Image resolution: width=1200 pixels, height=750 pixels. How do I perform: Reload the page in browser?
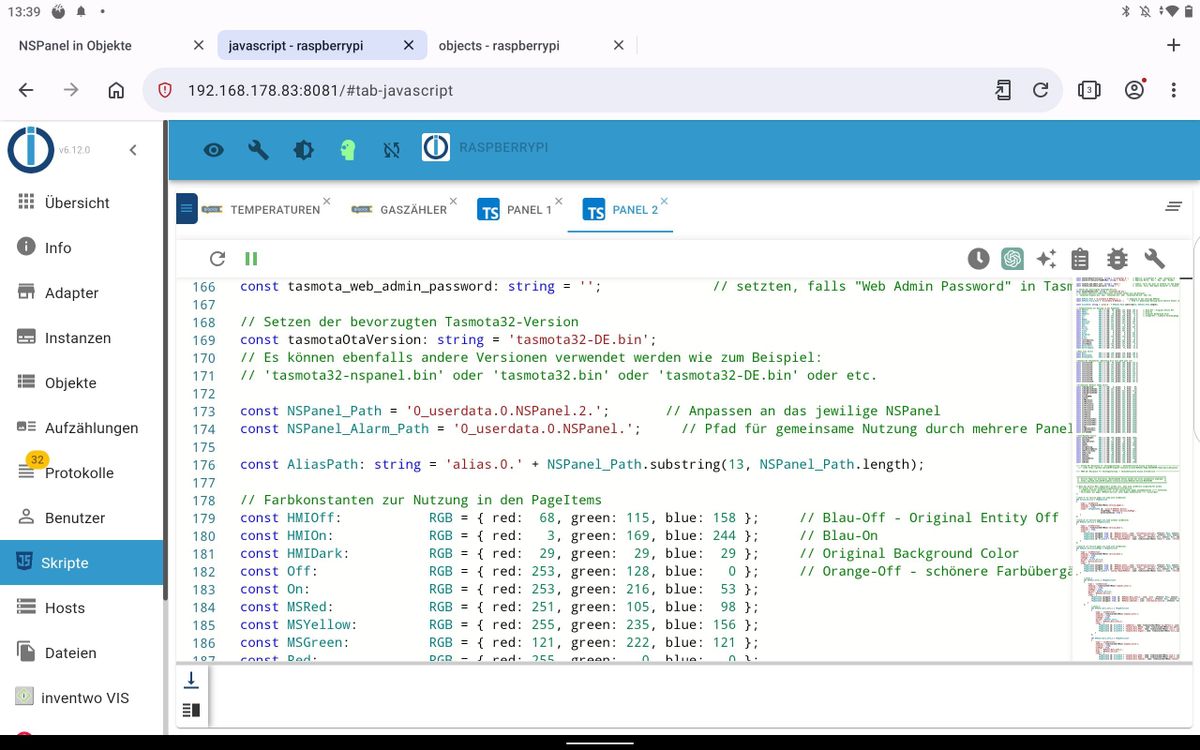coord(1040,90)
